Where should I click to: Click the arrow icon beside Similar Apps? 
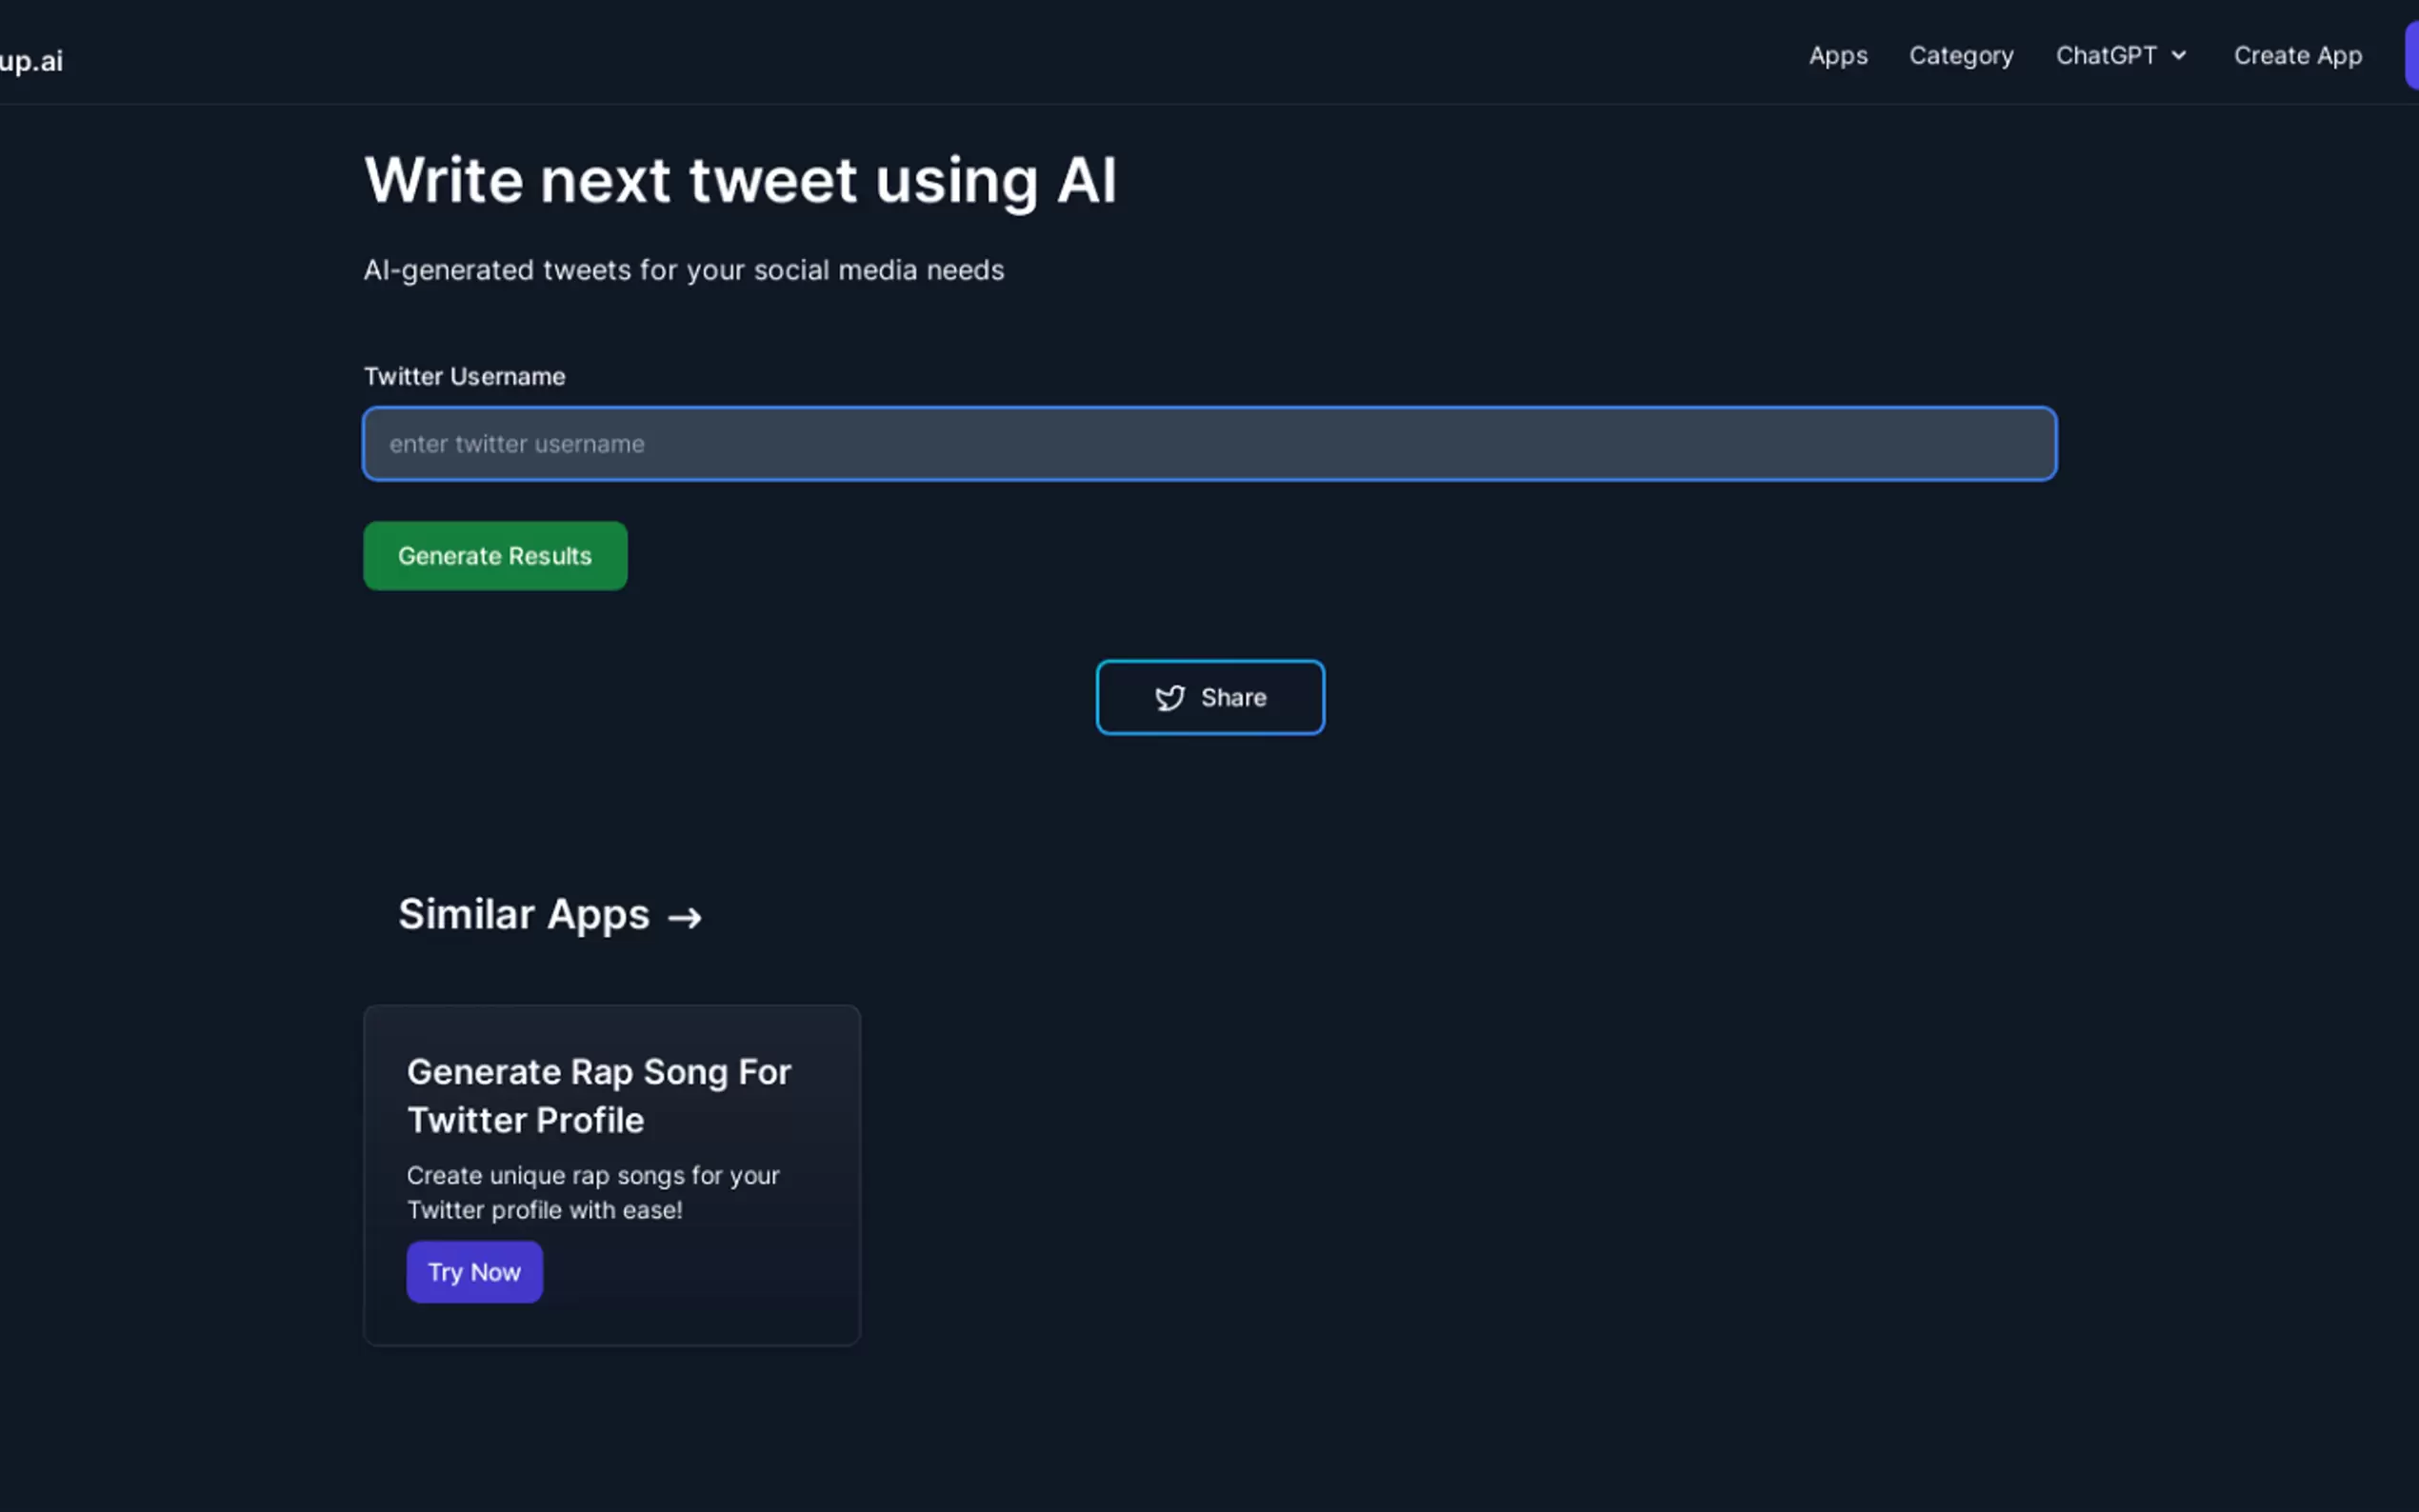tap(685, 917)
